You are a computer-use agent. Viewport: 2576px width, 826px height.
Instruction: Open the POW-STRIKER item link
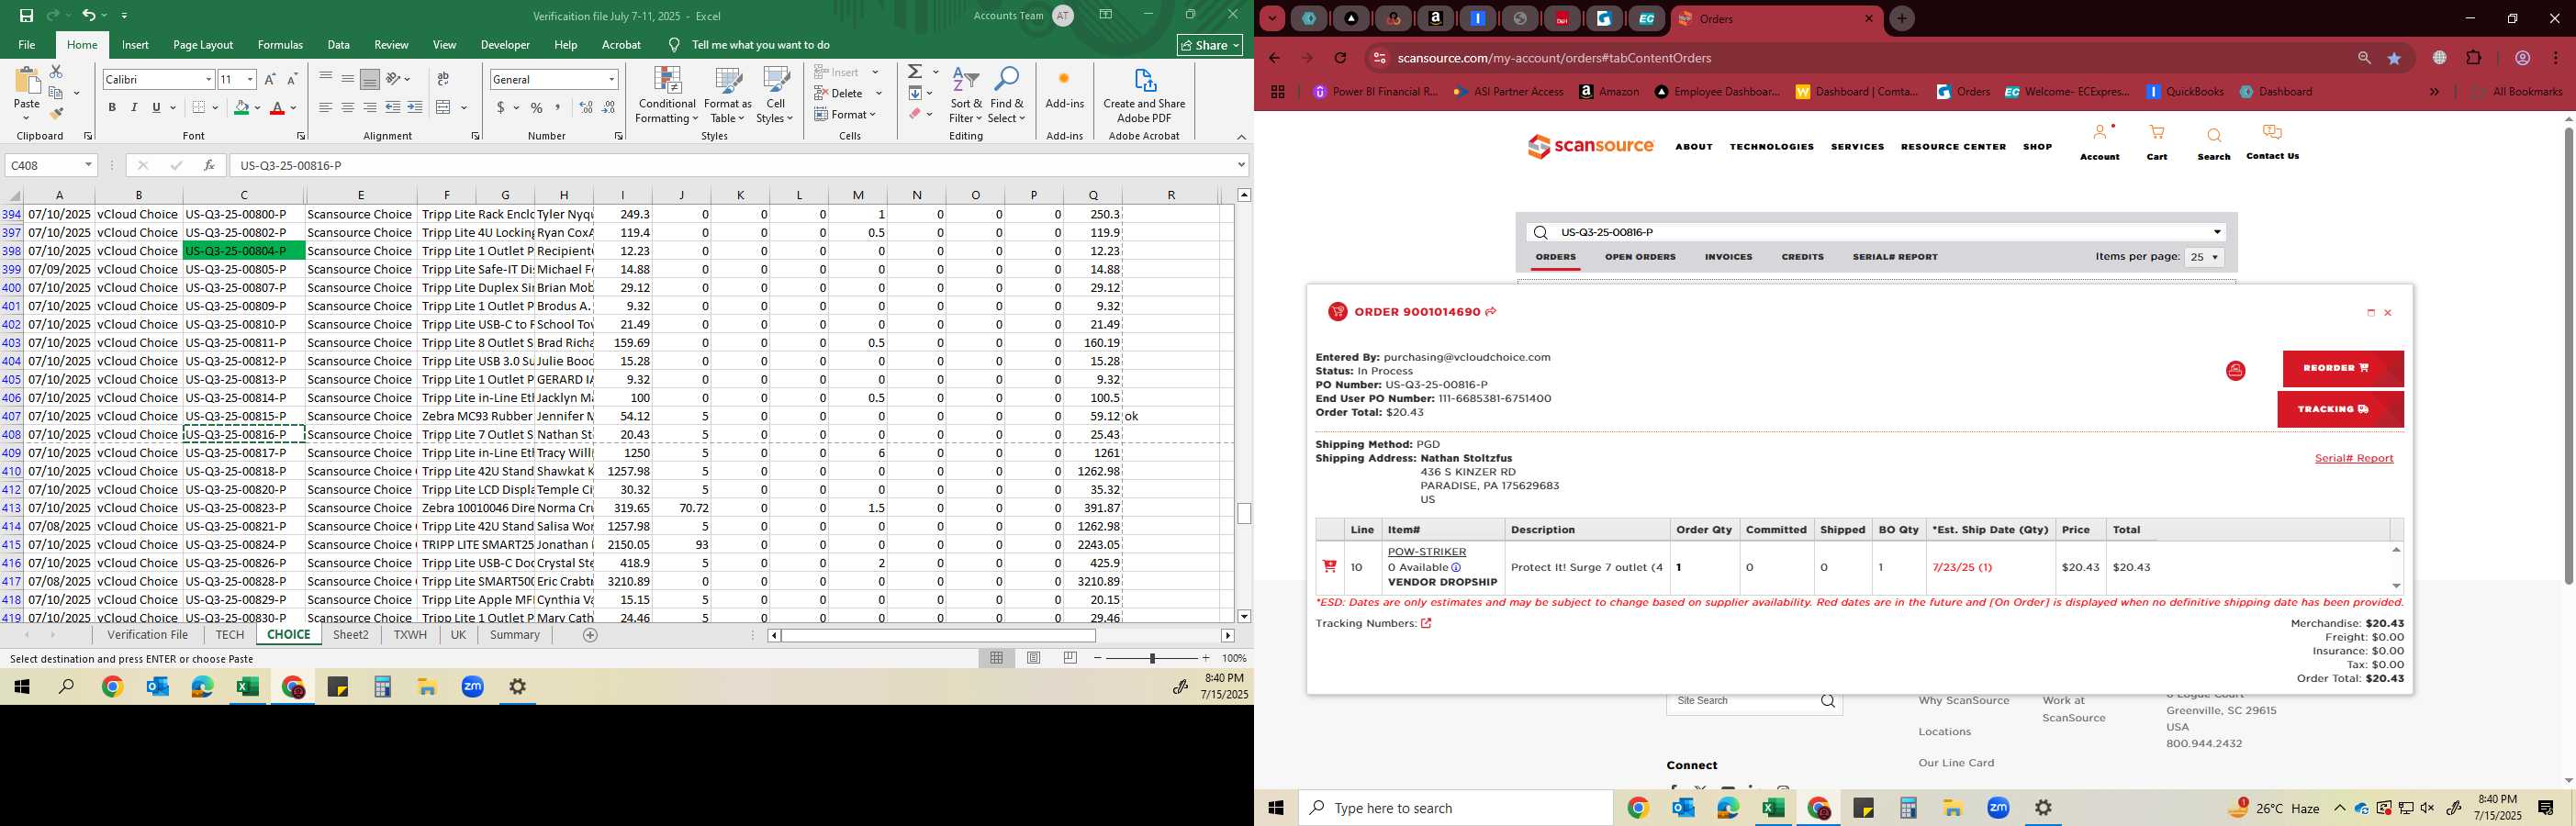1427,552
